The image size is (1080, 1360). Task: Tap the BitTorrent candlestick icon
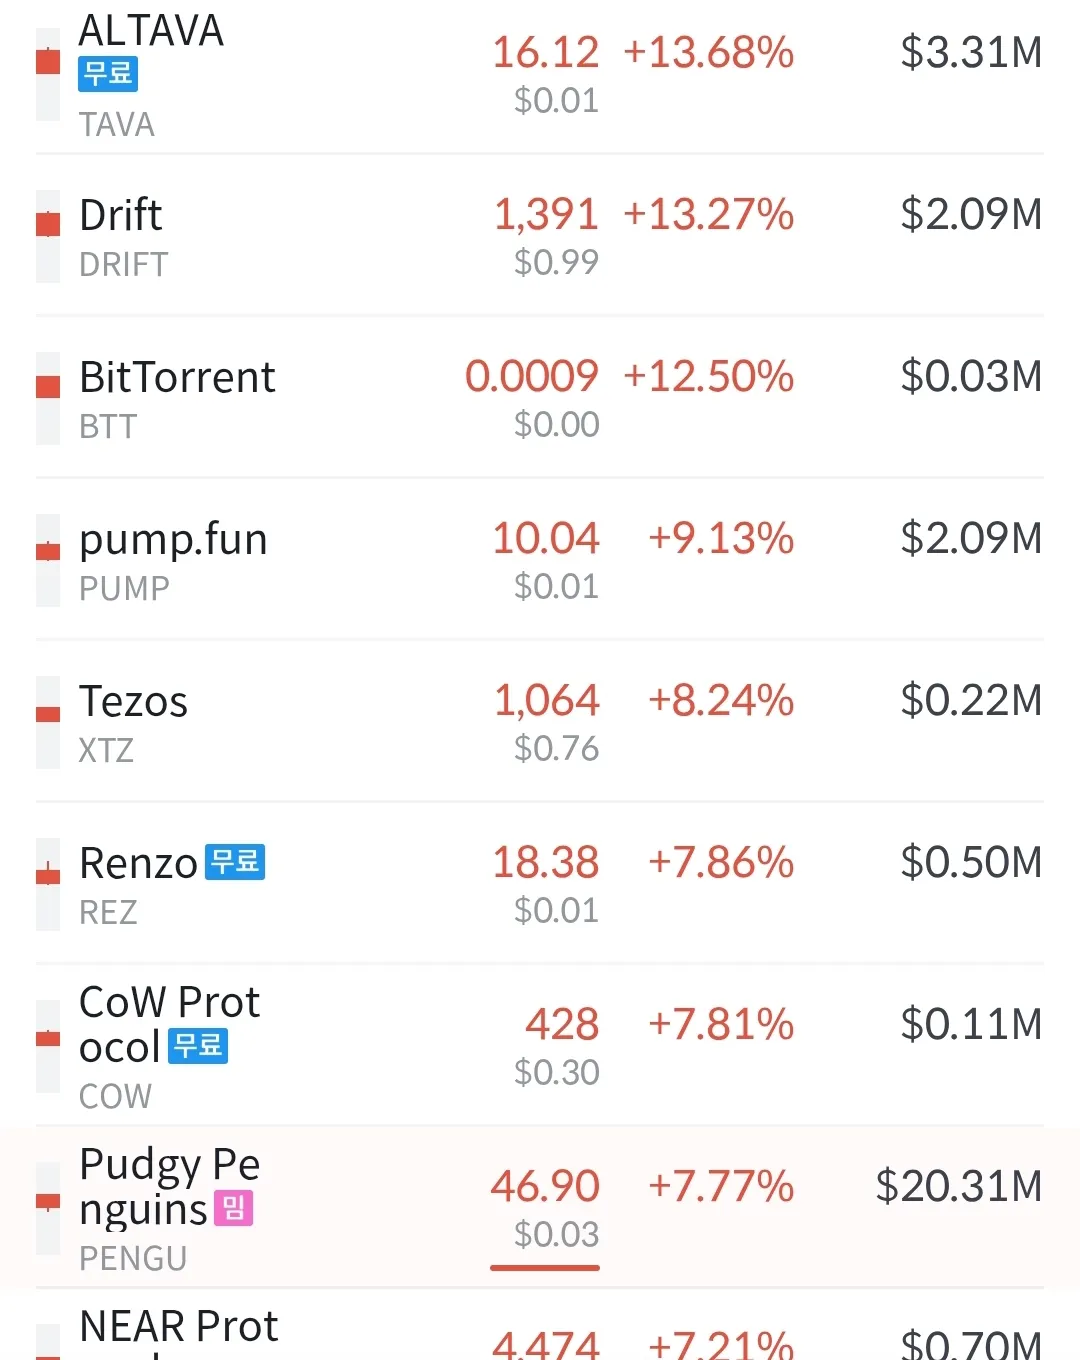pyautogui.click(x=48, y=398)
